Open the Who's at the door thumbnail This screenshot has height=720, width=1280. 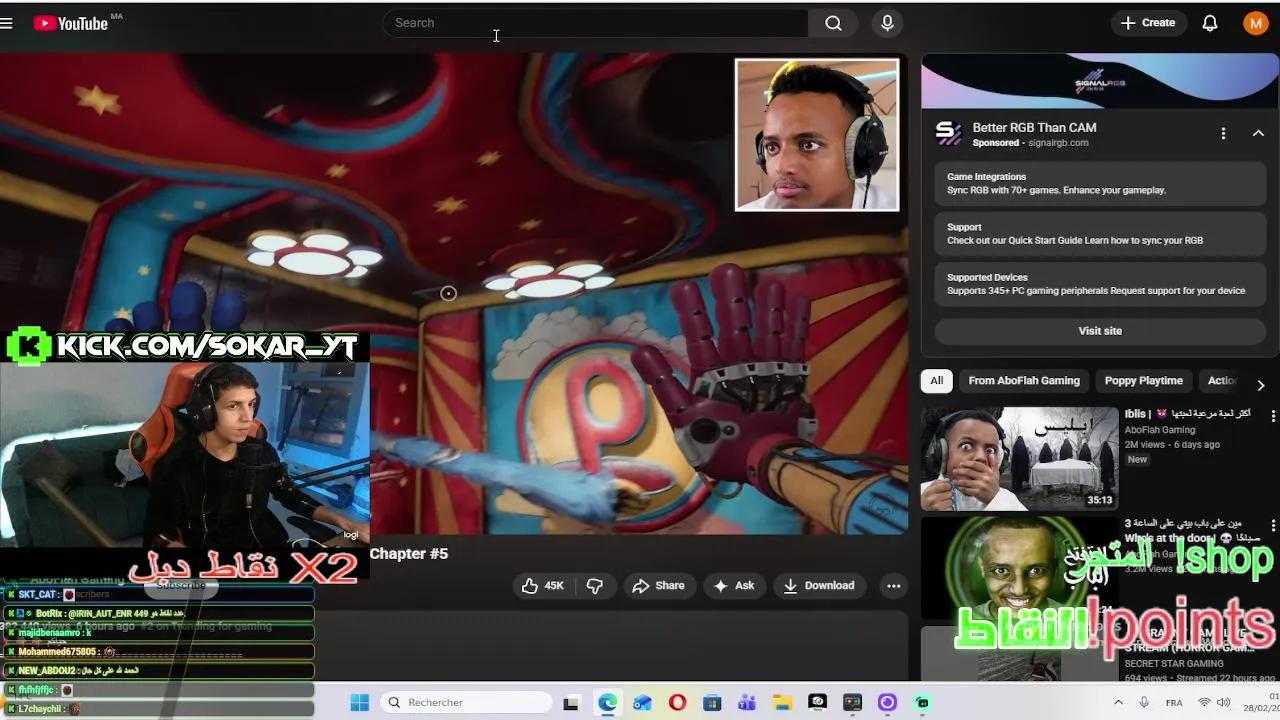[x=1019, y=567]
